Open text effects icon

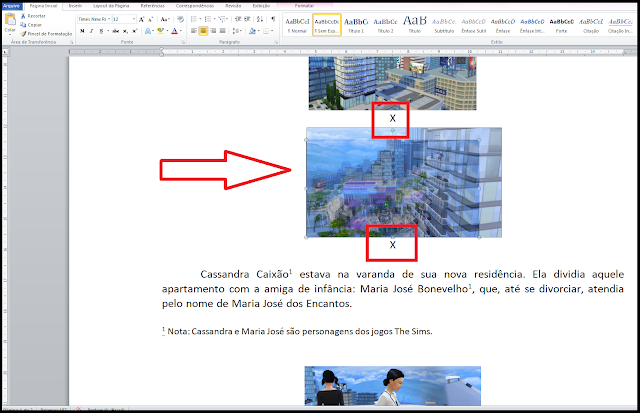[148, 31]
